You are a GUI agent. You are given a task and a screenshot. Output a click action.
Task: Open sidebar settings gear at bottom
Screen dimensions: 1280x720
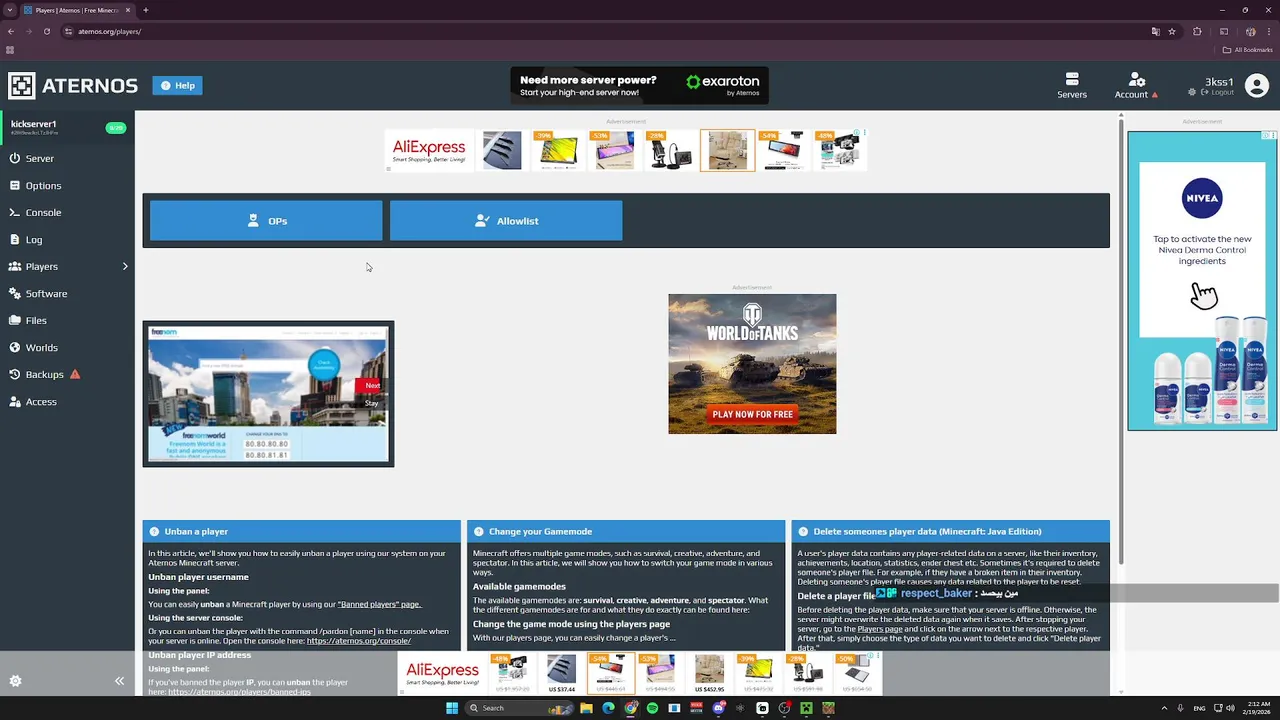pos(15,681)
